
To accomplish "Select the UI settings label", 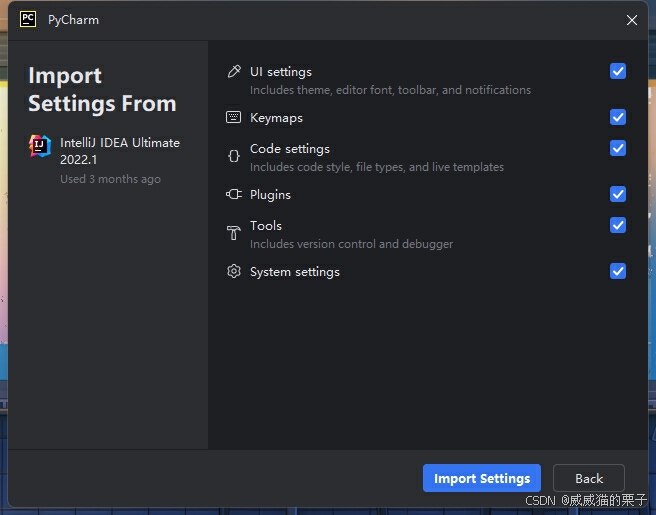I will [x=281, y=72].
